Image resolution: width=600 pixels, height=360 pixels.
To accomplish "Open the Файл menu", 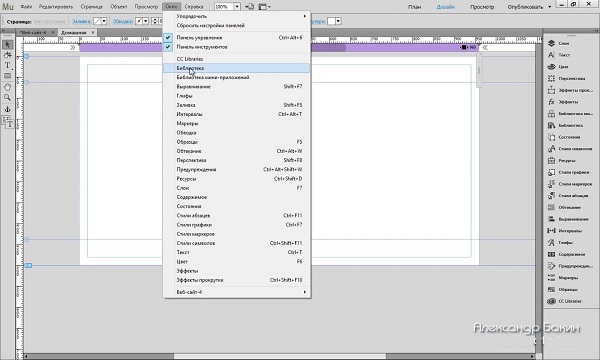I will 26,7.
